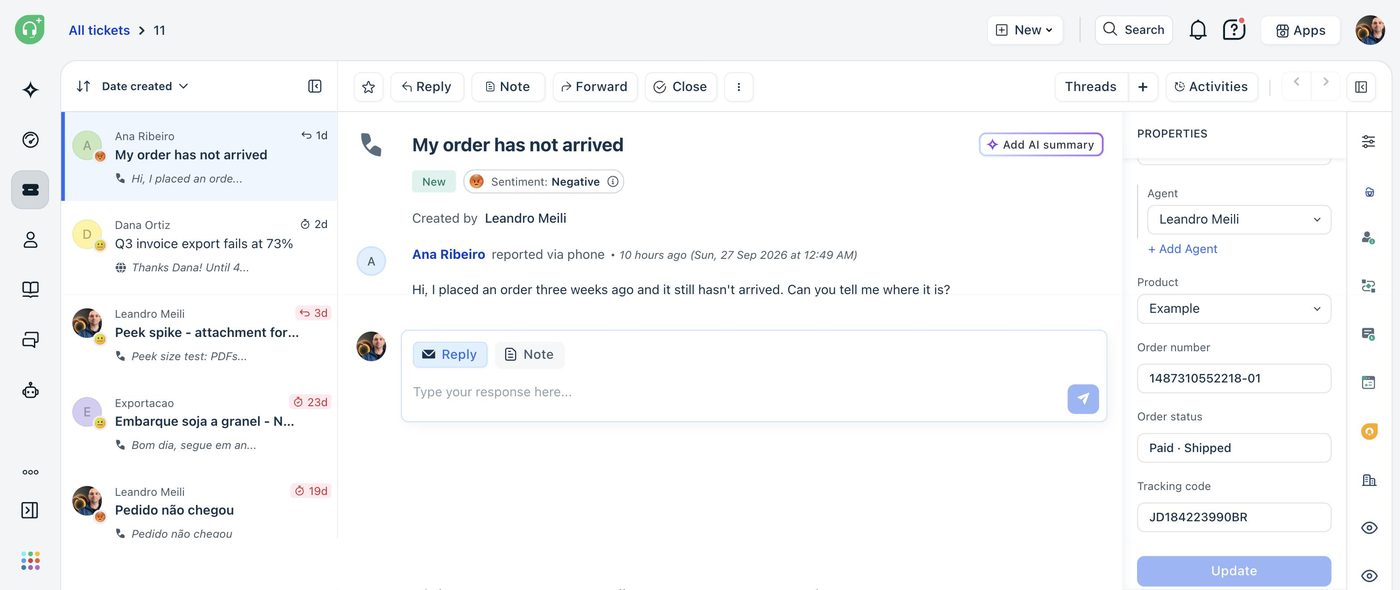Image resolution: width=1400 pixels, height=590 pixels.
Task: Click the New status badge
Action: [x=434, y=181]
